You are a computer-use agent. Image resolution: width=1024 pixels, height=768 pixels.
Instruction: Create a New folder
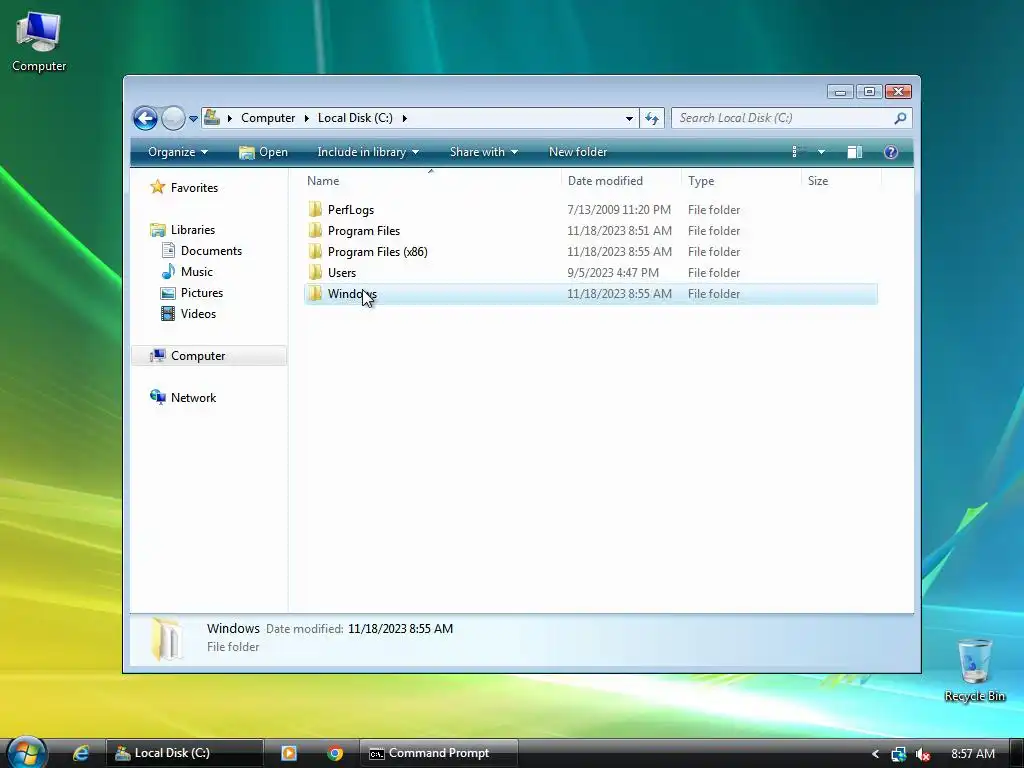coord(578,152)
